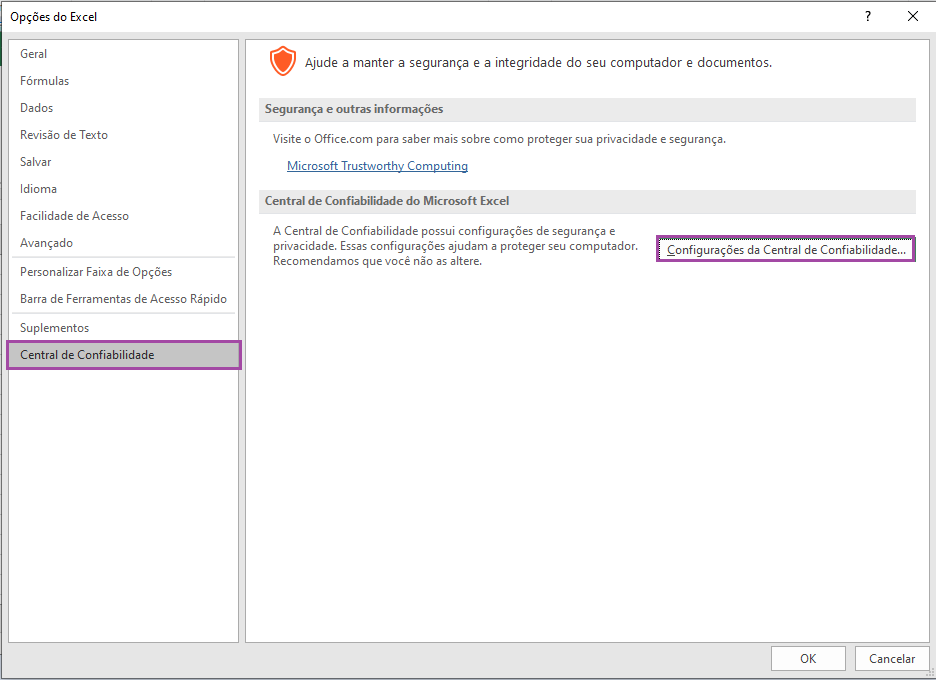Click Cancelar to dismiss options
The width and height of the screenshot is (936, 680).
[892, 659]
